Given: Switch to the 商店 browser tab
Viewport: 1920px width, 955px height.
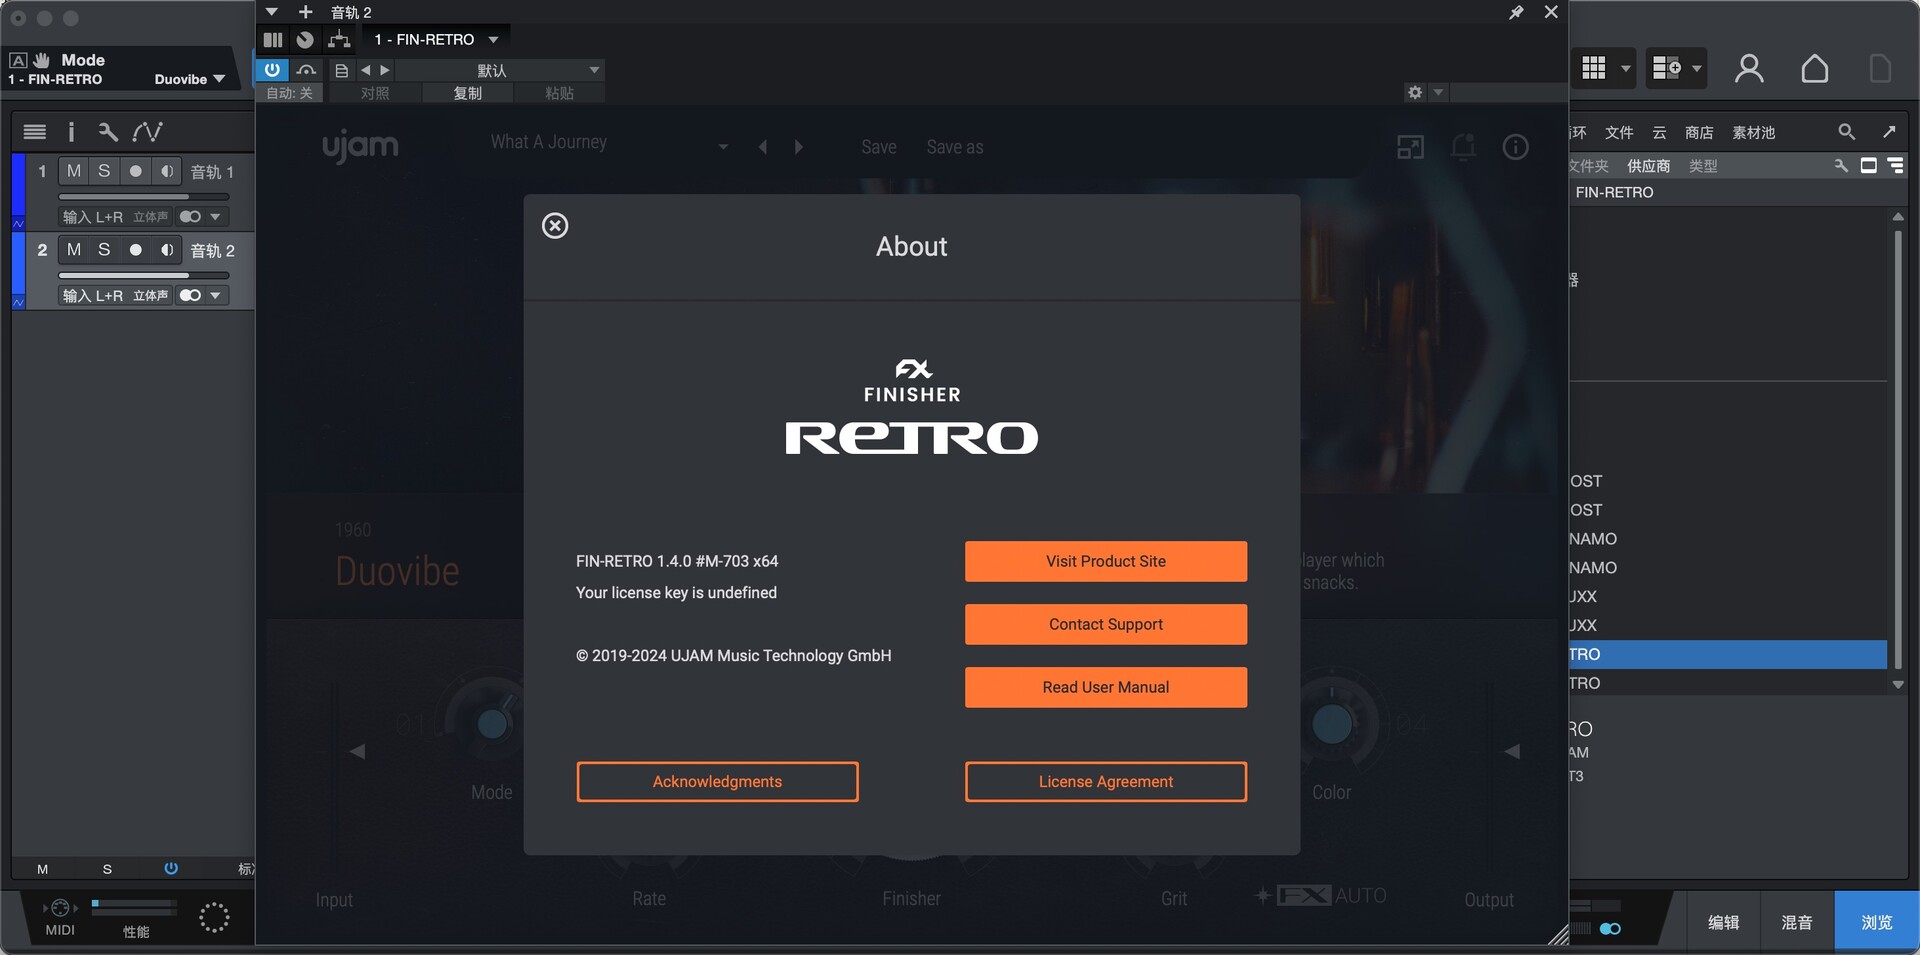Looking at the screenshot, I should coord(1699,132).
